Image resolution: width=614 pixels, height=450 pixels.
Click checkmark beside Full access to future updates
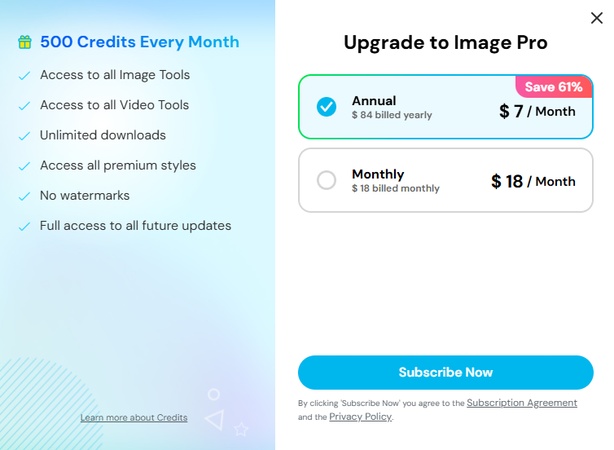click(24, 226)
